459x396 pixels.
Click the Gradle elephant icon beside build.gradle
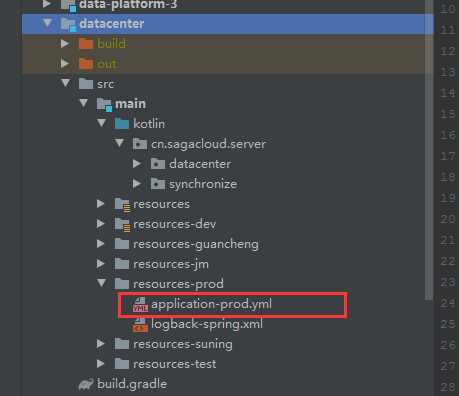86,384
